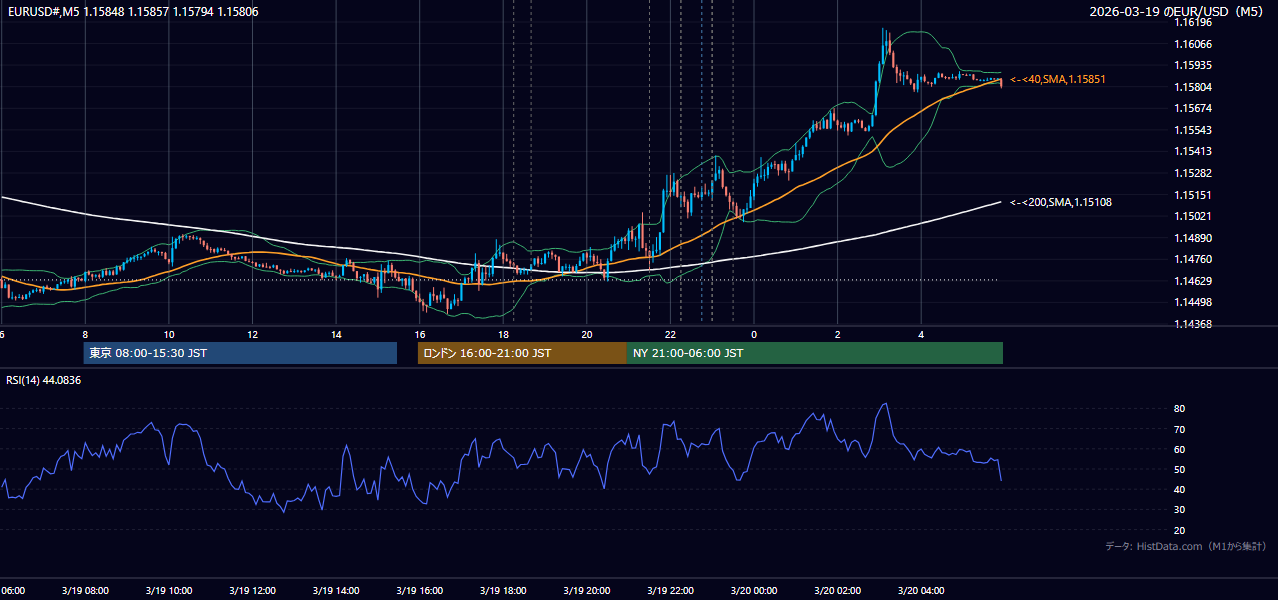Select the London 16:00-21:00 JST session bar

[522, 353]
